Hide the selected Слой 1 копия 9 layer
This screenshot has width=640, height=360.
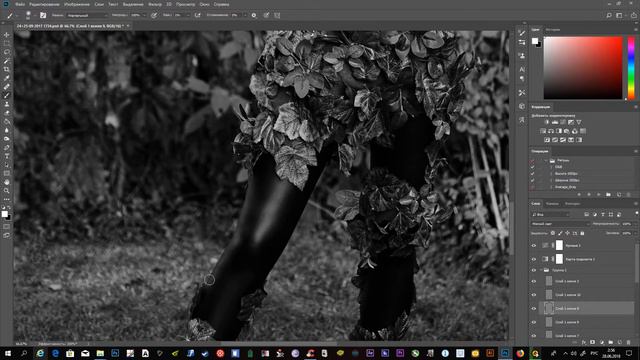pyautogui.click(x=533, y=309)
